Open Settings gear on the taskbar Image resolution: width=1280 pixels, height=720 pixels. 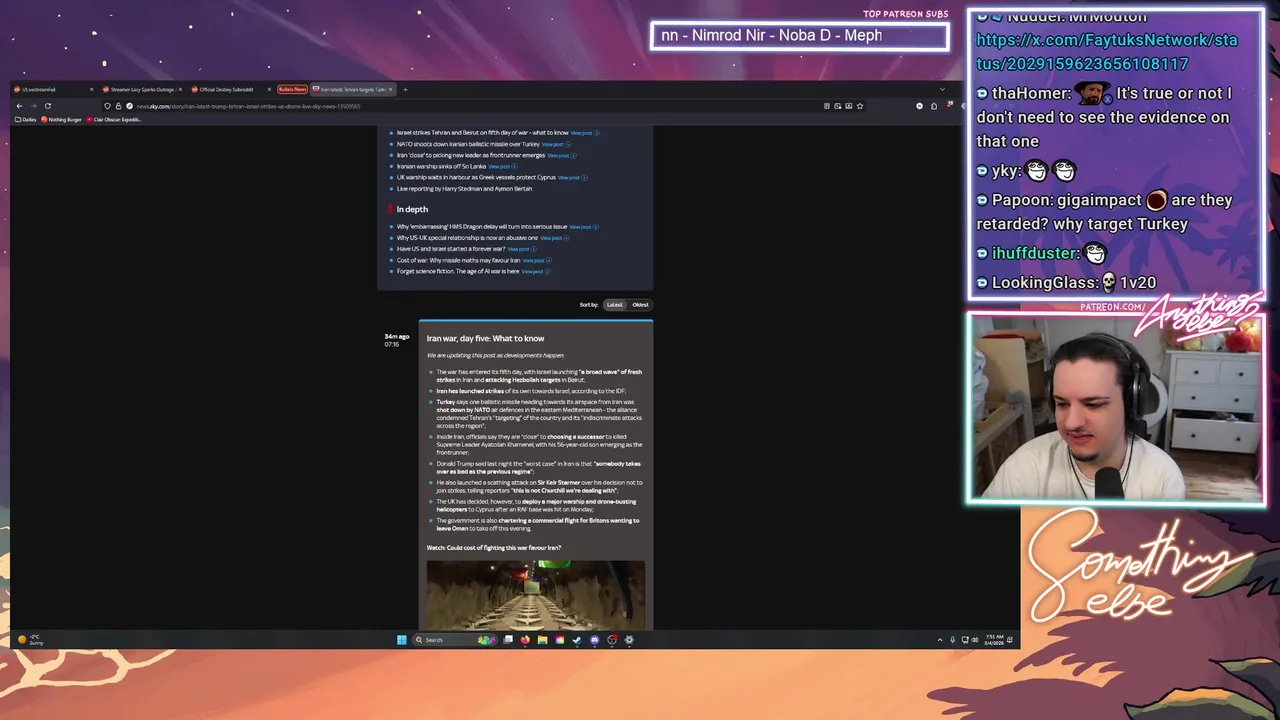629,640
